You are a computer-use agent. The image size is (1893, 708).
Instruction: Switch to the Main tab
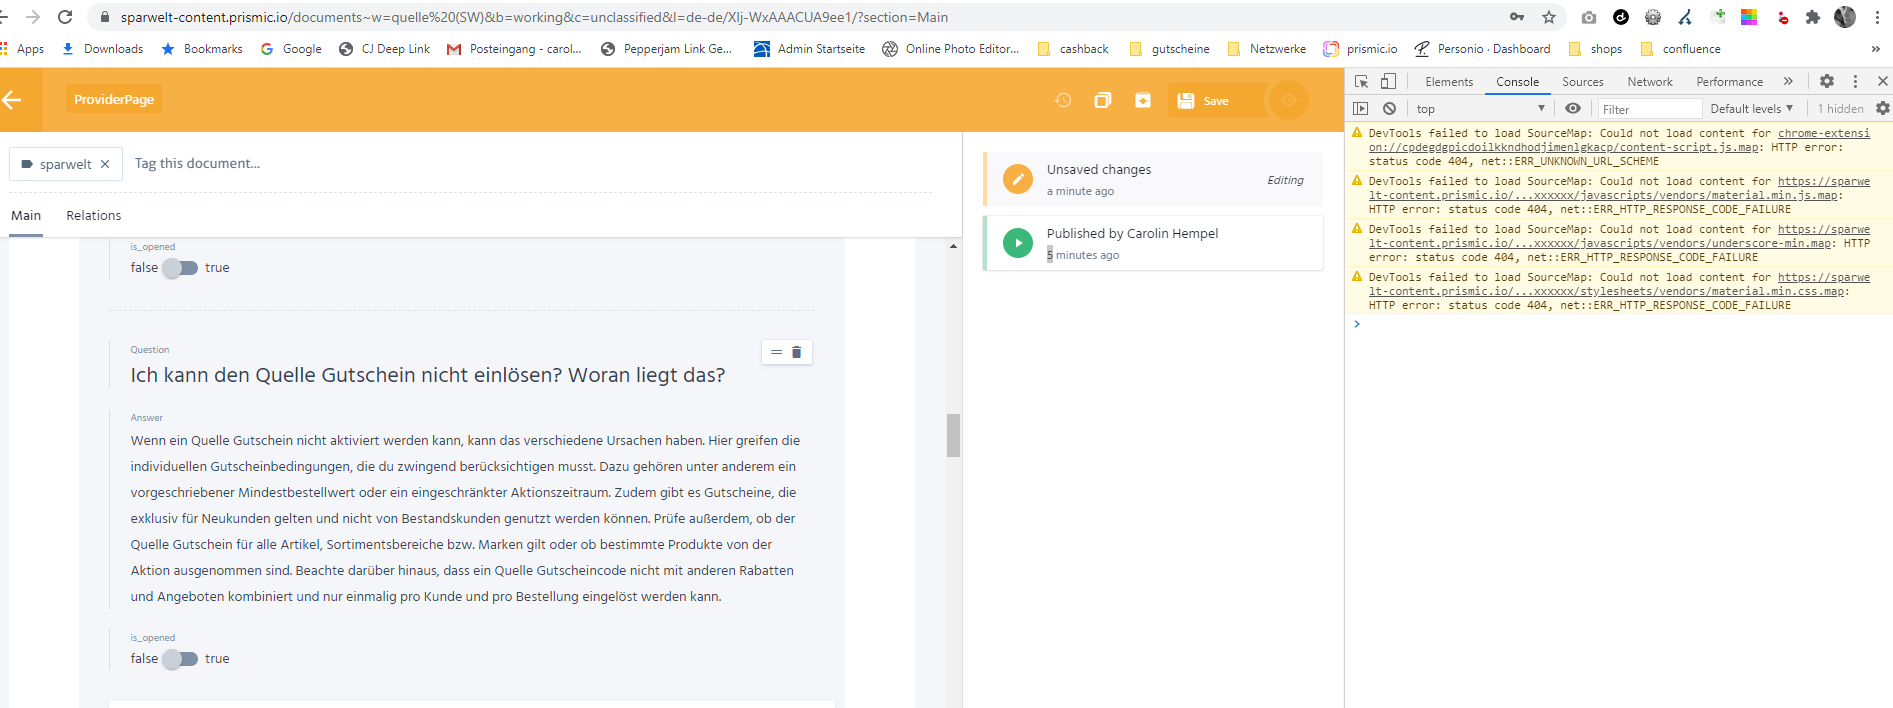pyautogui.click(x=26, y=215)
